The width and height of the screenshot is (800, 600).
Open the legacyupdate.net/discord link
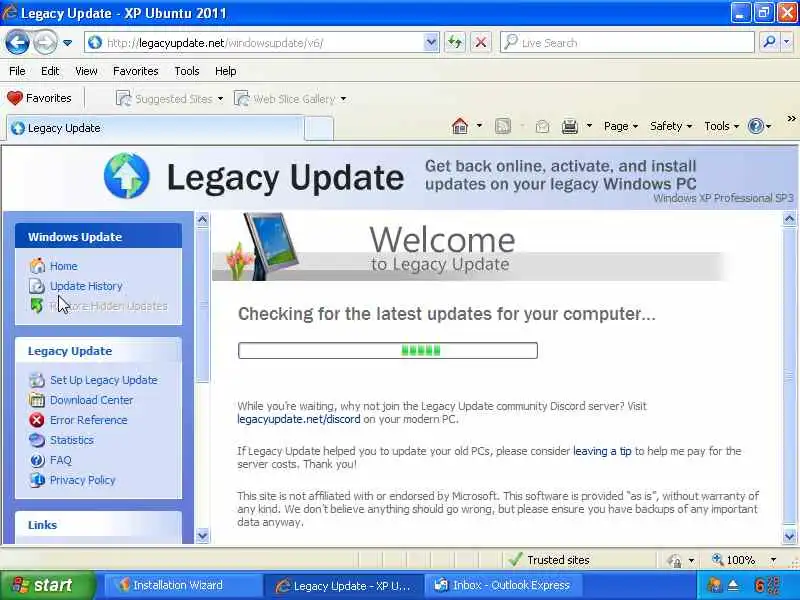coord(298,419)
